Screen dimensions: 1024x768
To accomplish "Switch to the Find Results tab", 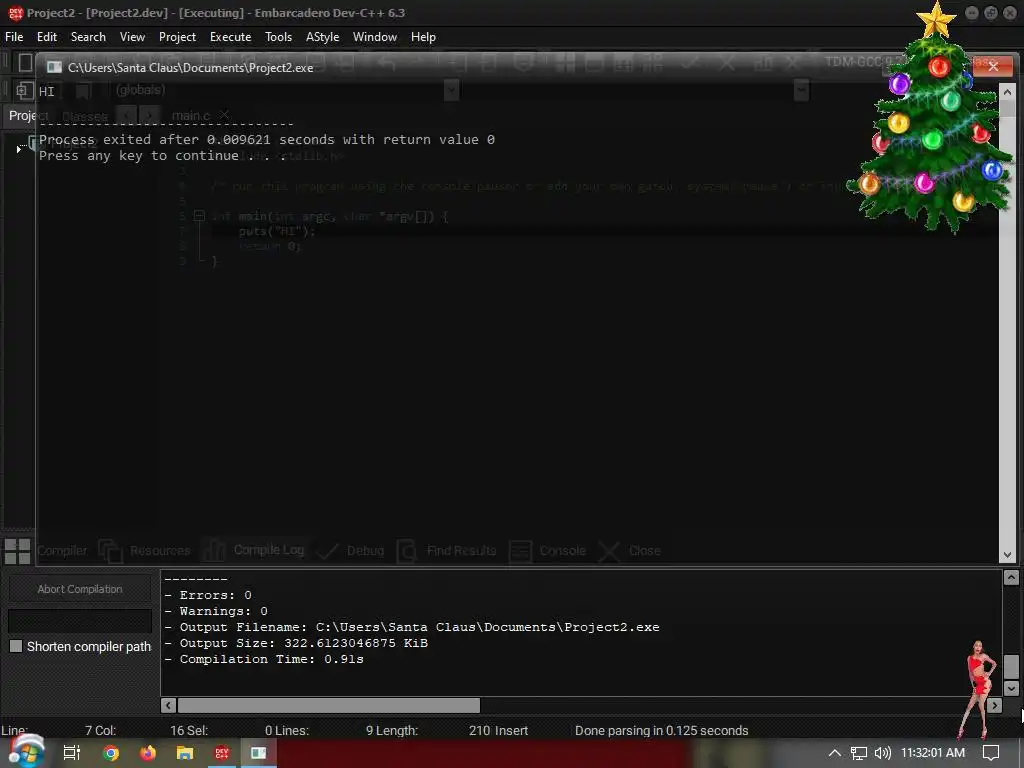I will (447, 551).
